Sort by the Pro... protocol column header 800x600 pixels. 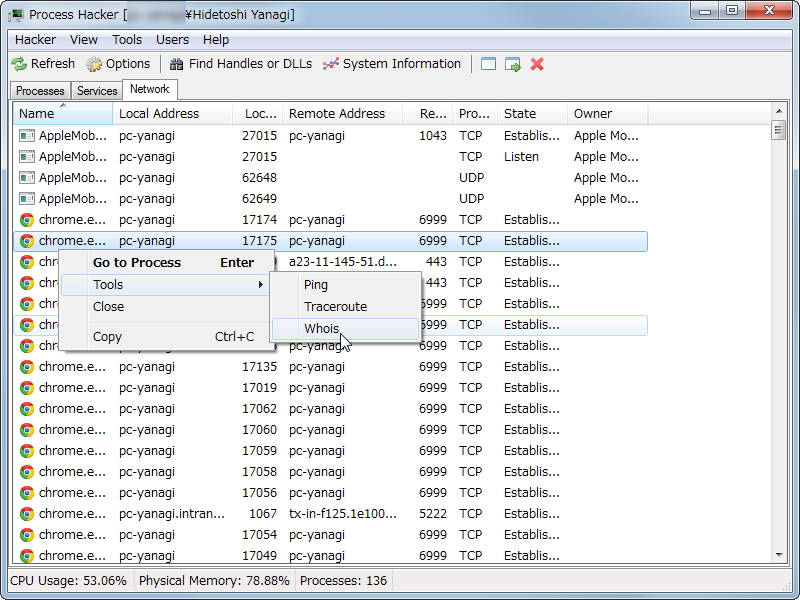pyautogui.click(x=475, y=113)
